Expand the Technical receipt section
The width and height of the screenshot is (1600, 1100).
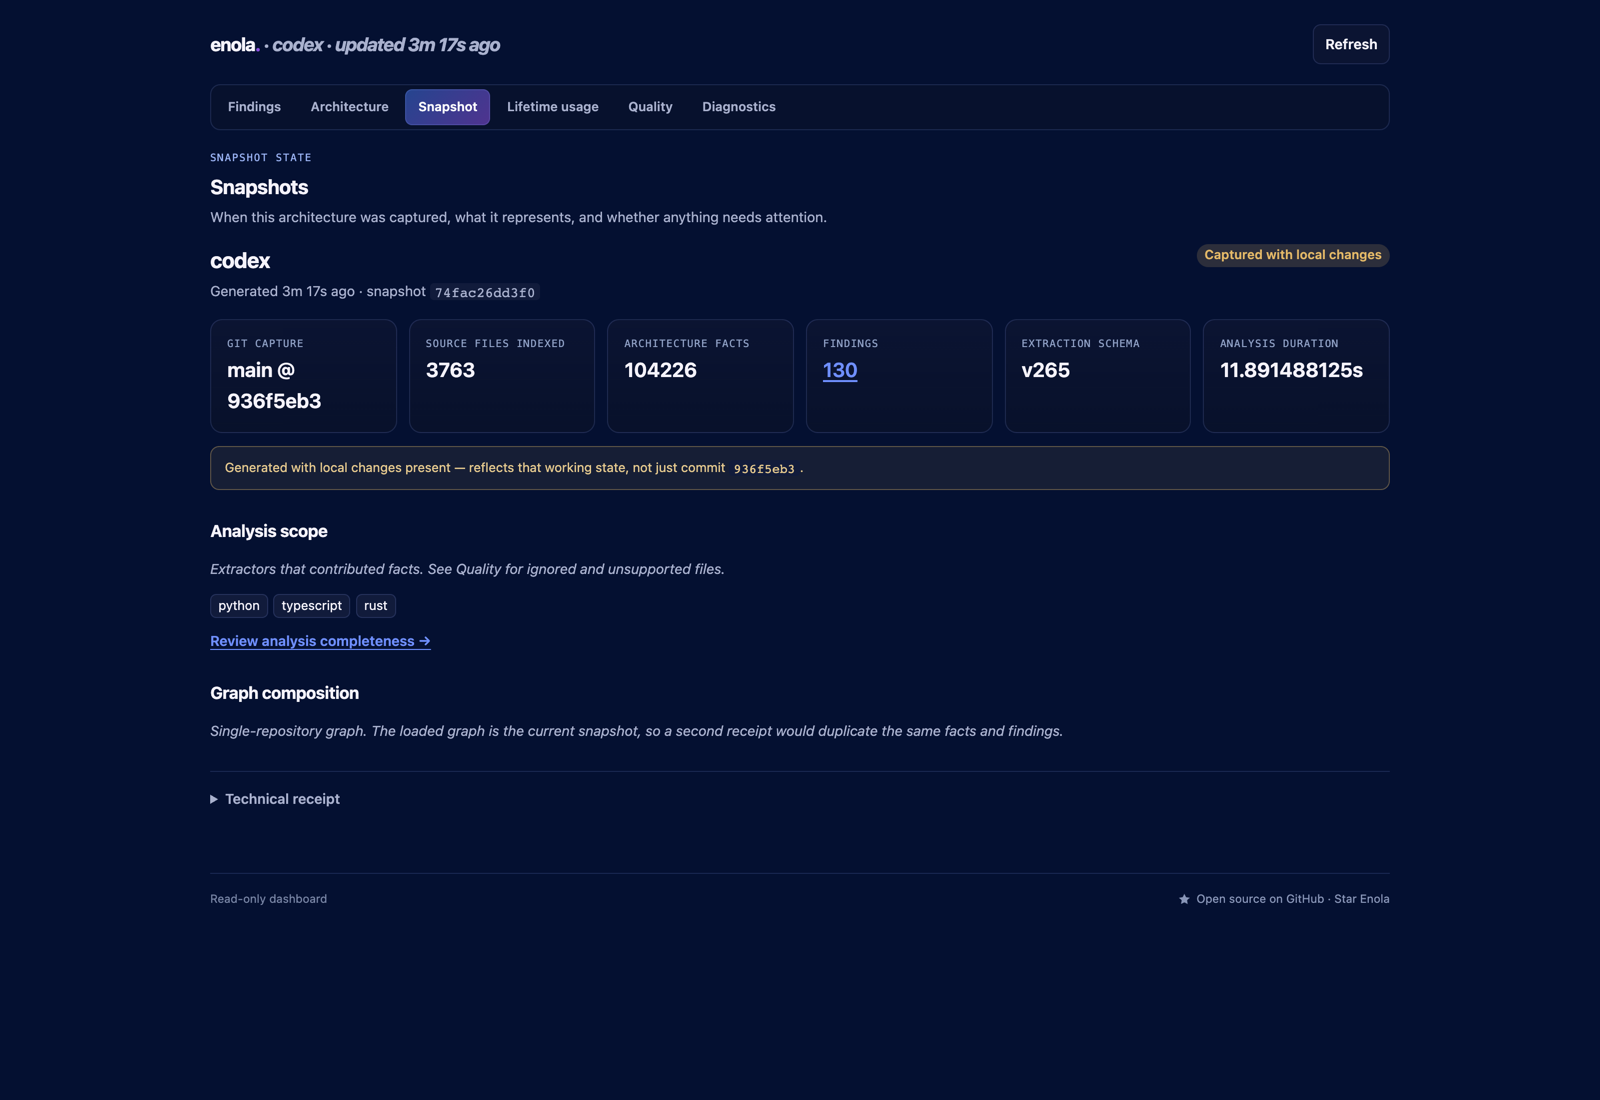point(275,799)
